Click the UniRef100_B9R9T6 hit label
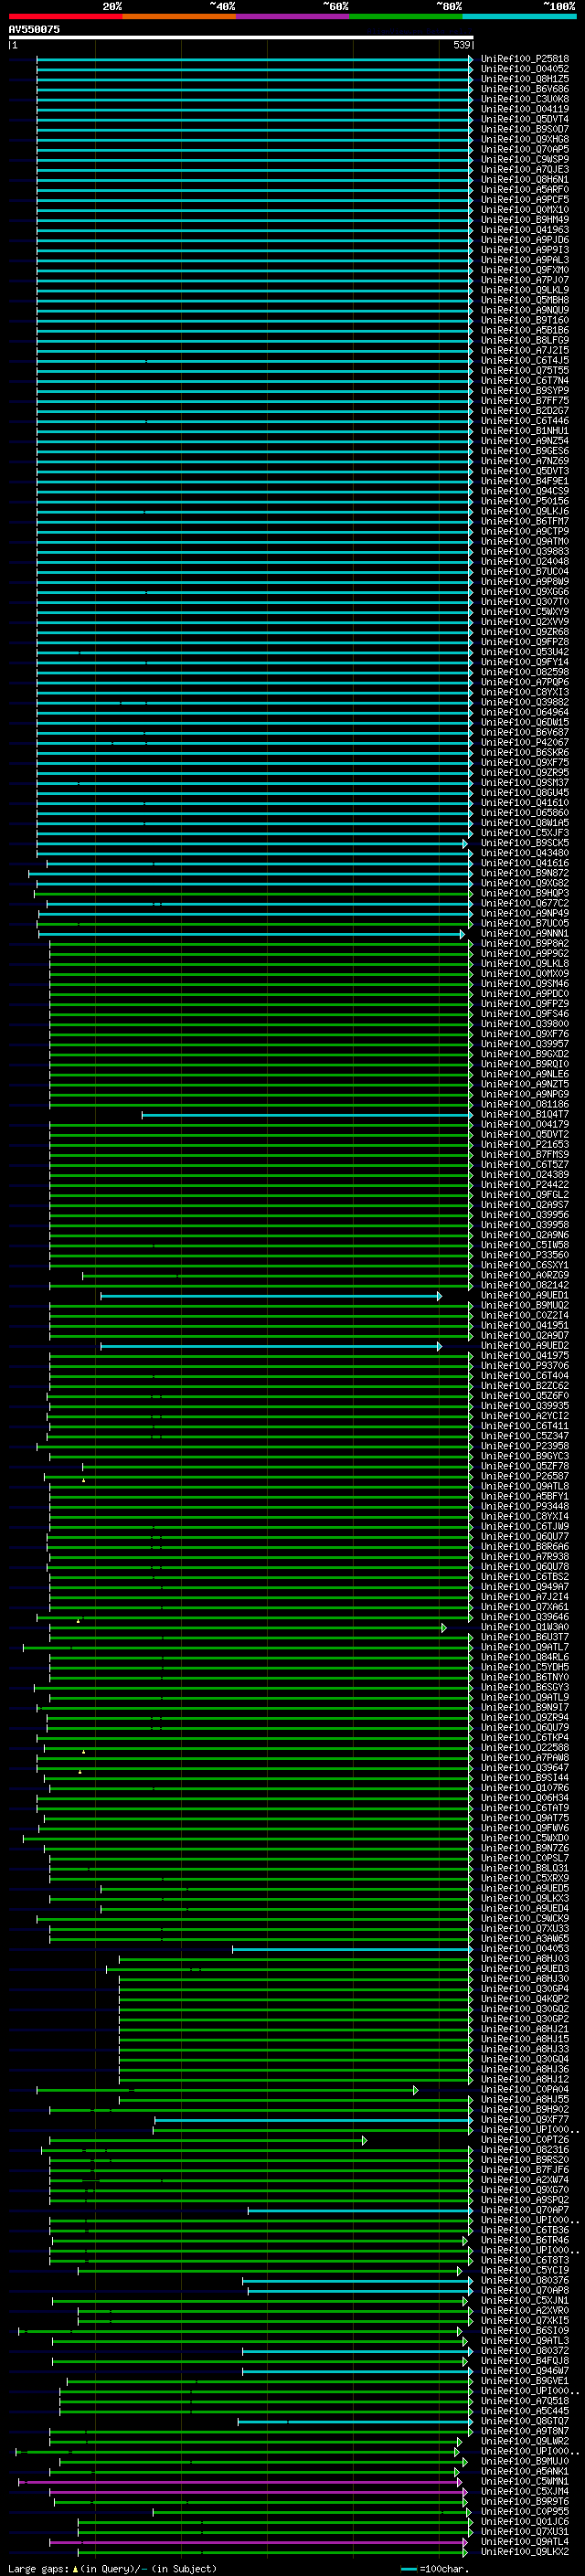Viewport: 585px width, 2576px height. click(x=525, y=2502)
